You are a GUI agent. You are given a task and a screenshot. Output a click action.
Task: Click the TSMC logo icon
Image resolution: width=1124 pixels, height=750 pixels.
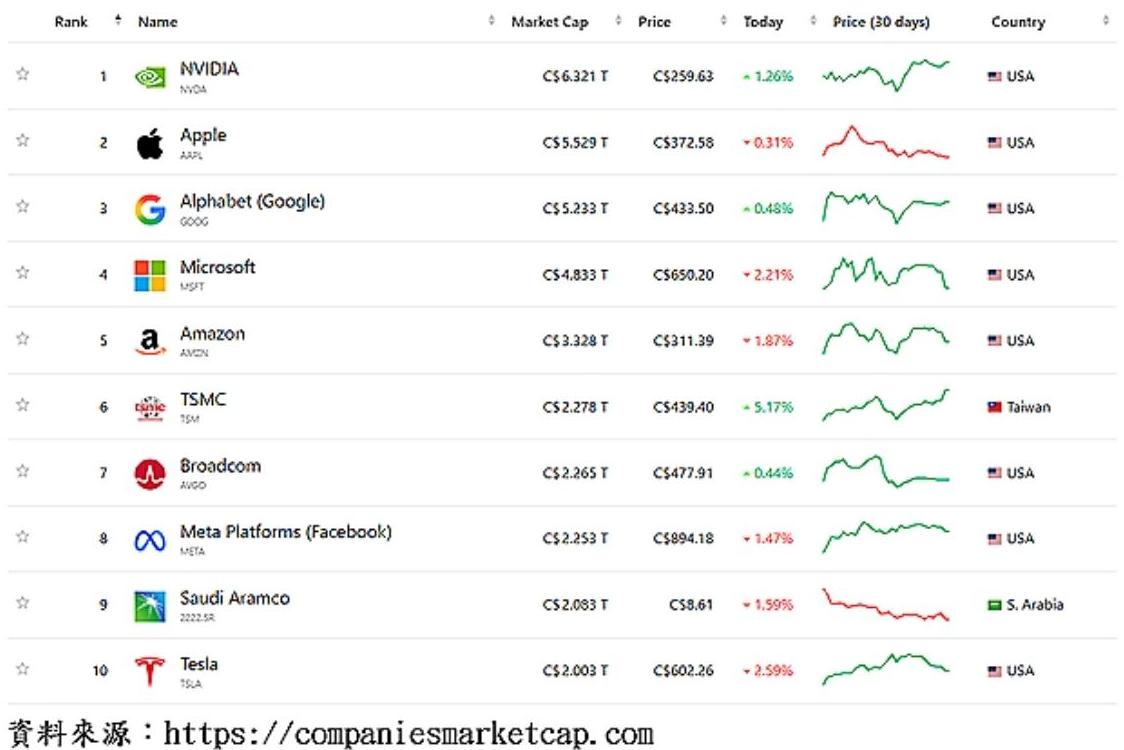pyautogui.click(x=149, y=408)
